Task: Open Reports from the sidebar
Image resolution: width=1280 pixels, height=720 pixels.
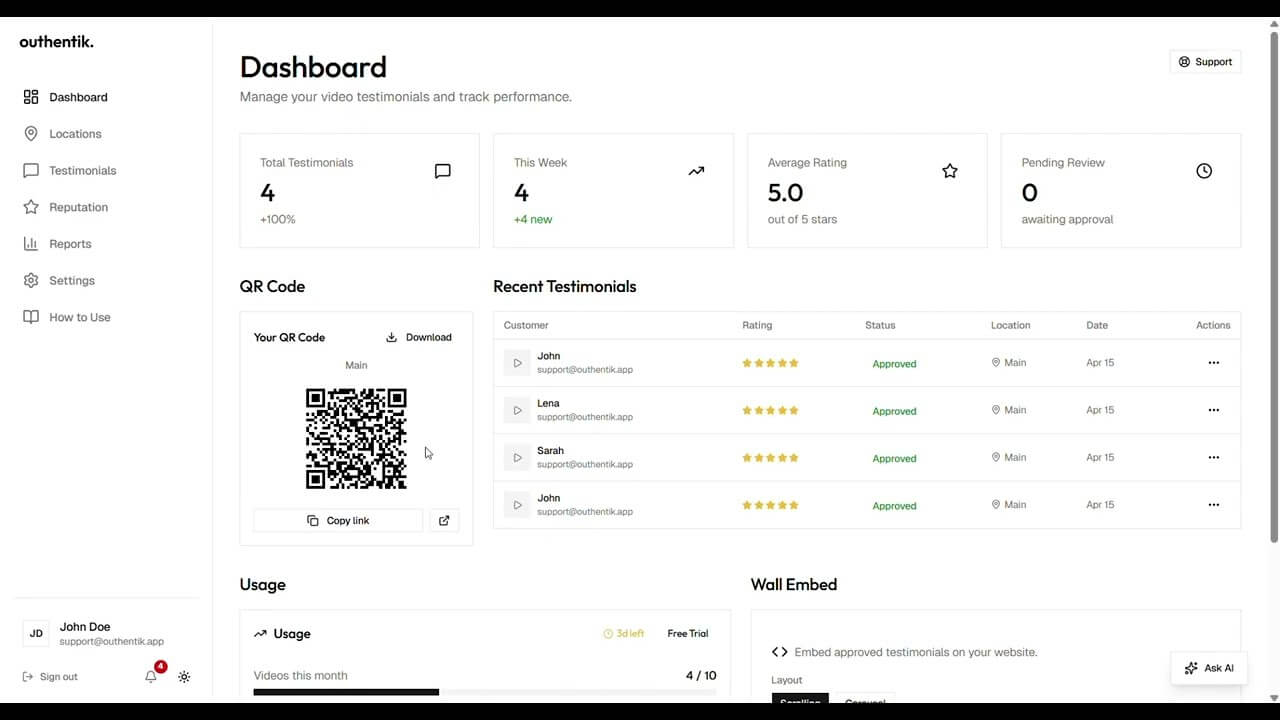Action: [57, 244]
